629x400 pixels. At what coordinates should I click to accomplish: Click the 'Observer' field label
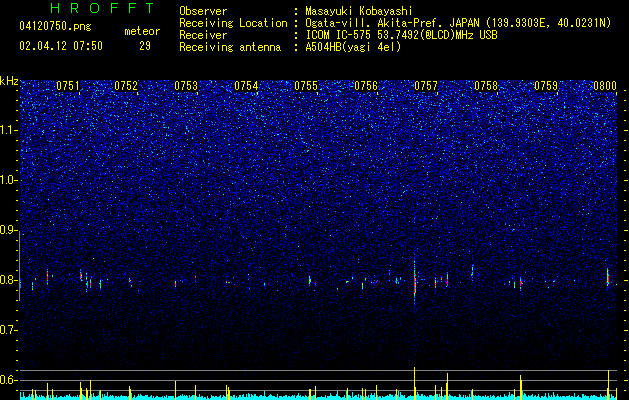coord(203,11)
